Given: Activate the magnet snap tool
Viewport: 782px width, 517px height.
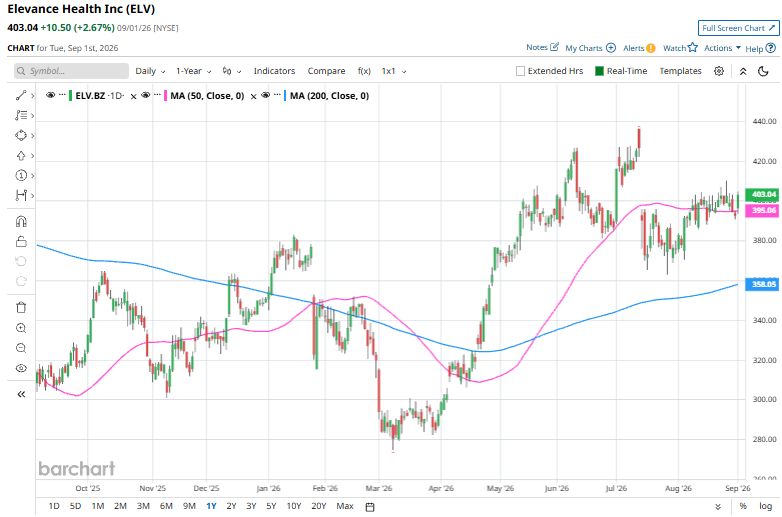Looking at the screenshot, I should point(21,221).
